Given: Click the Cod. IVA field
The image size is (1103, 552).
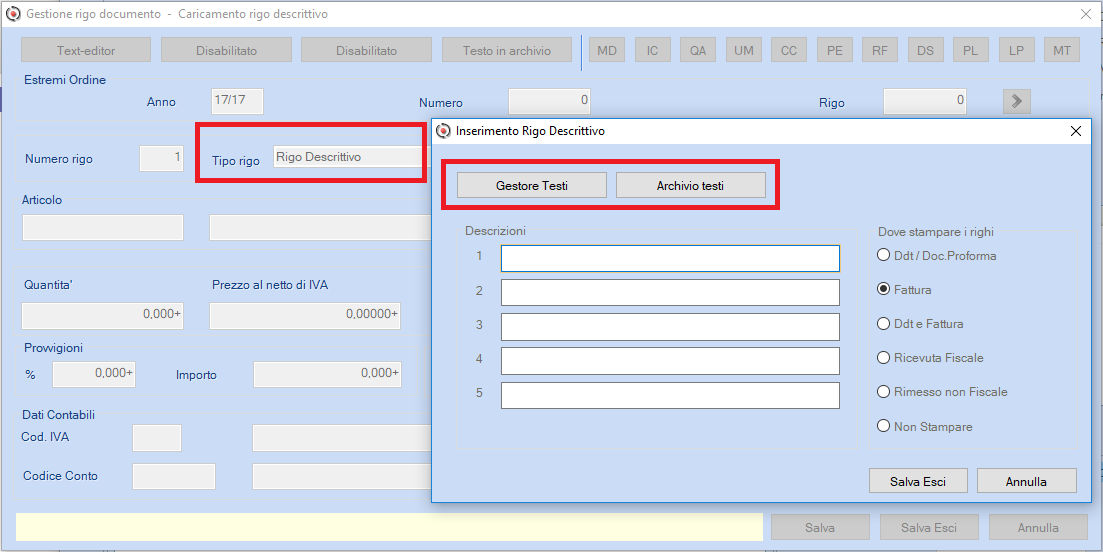Looking at the screenshot, I should (x=157, y=437).
